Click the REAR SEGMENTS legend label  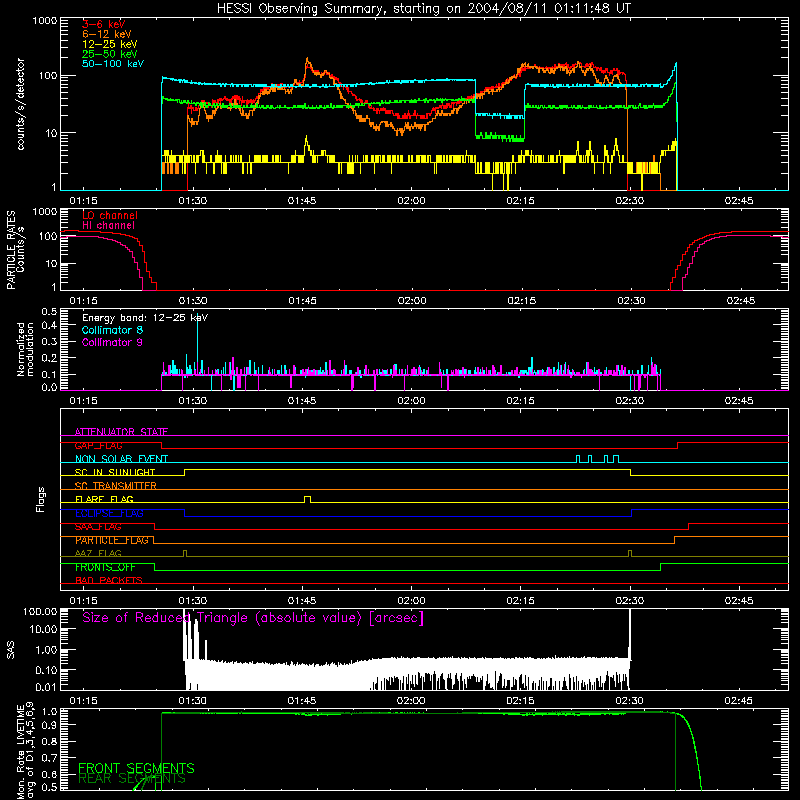pyautogui.click(x=132, y=779)
